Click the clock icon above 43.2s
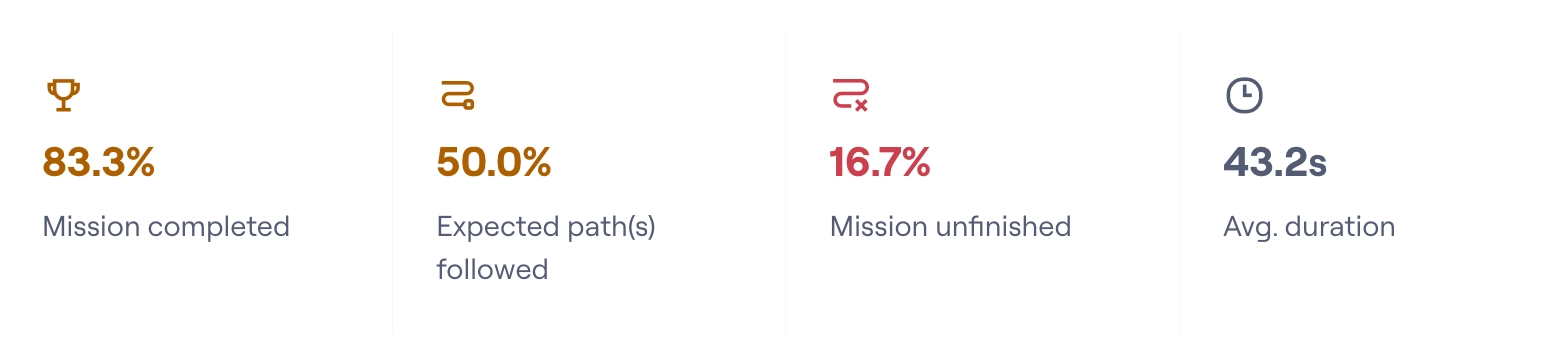The image size is (1568, 362). (x=1244, y=96)
